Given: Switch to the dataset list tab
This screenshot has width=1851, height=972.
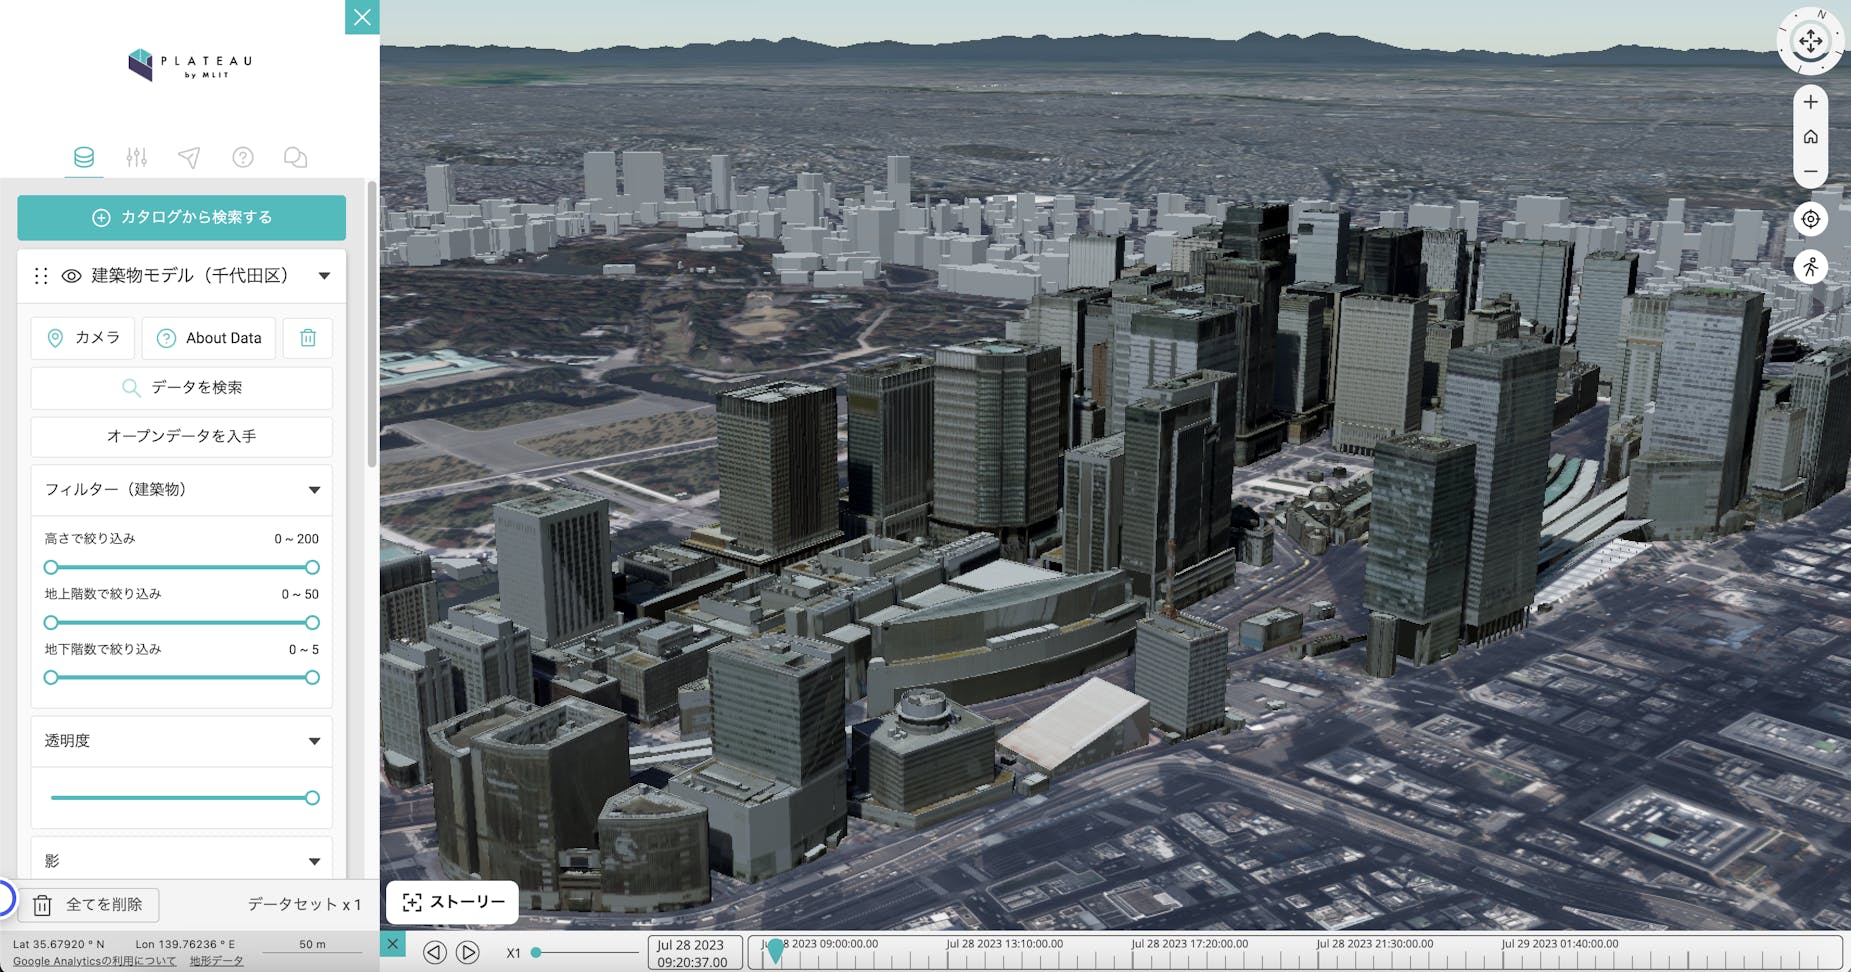Looking at the screenshot, I should pos(84,157).
